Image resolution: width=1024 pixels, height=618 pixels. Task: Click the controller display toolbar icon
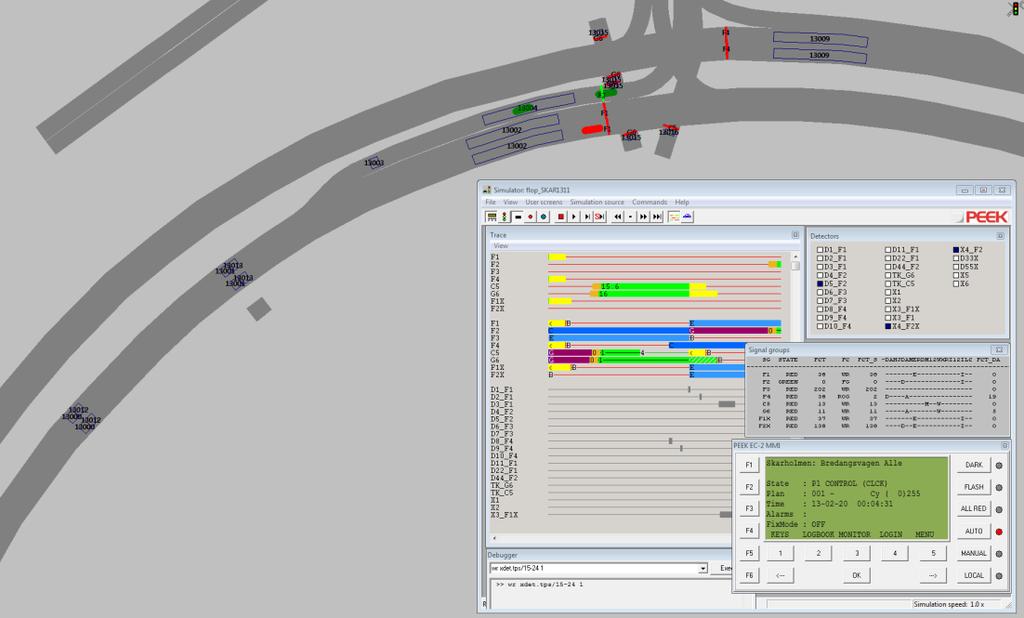[492, 217]
